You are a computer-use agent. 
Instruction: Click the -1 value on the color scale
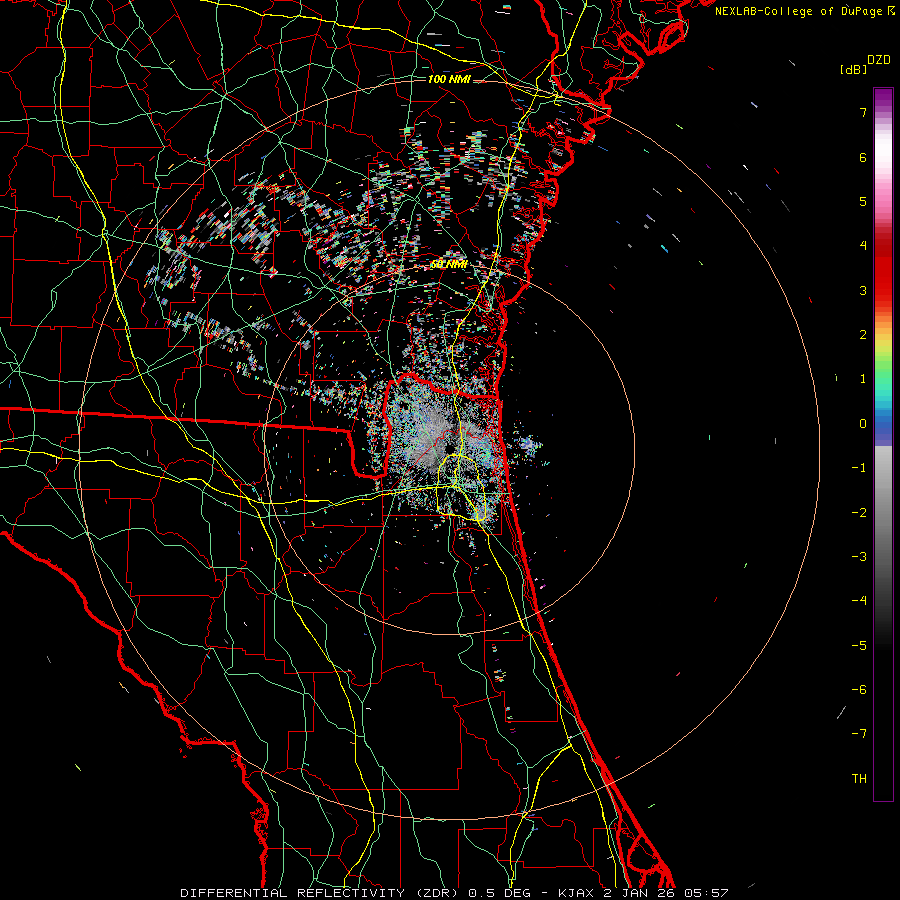(859, 468)
